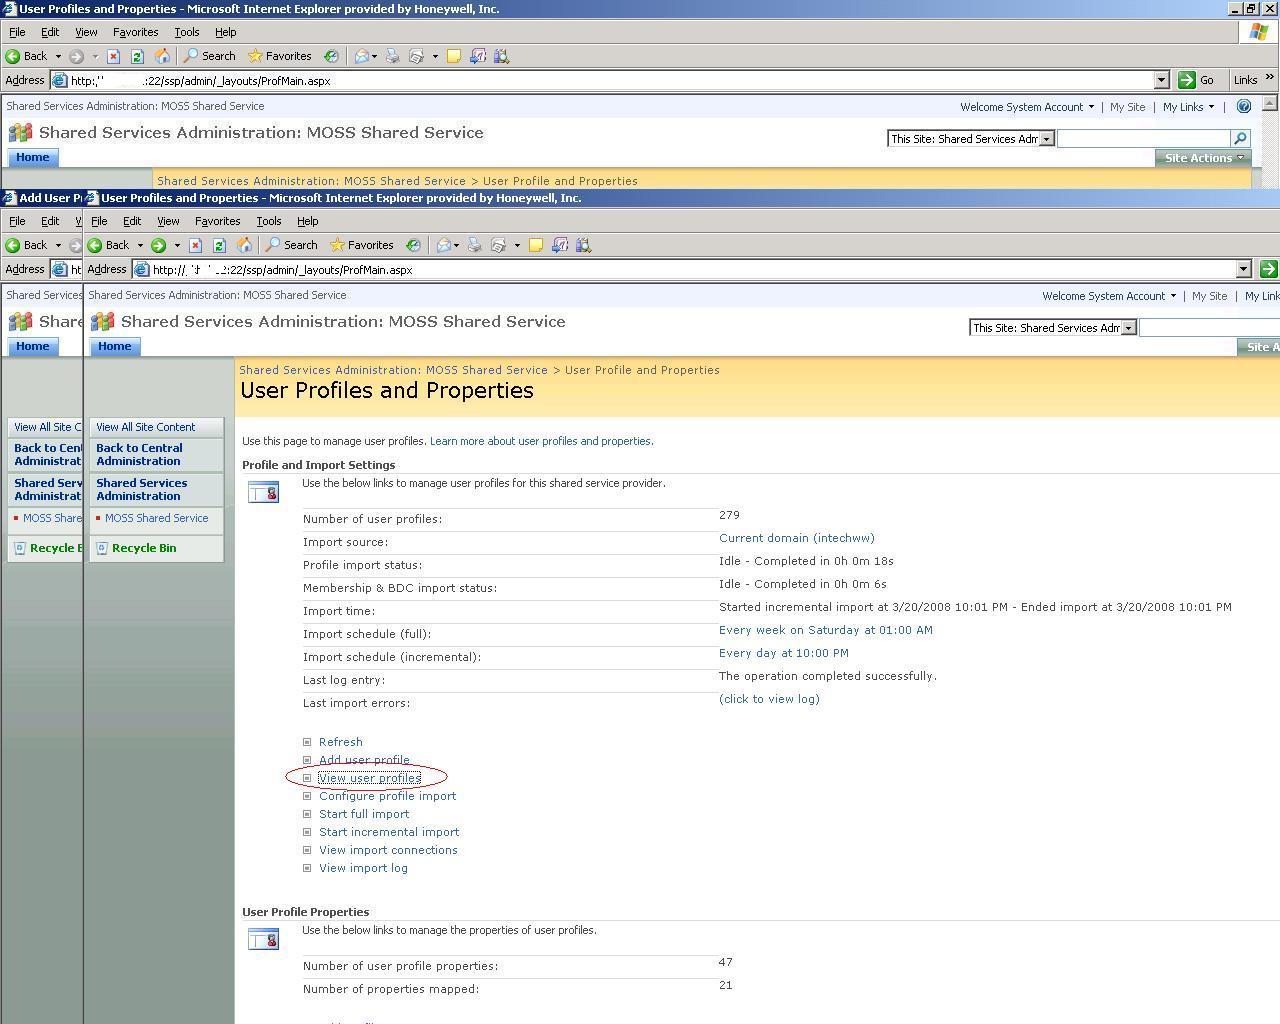The image size is (1280, 1024).
Task: Click green Forward button in front IE window
Action: pyautogui.click(x=158, y=245)
